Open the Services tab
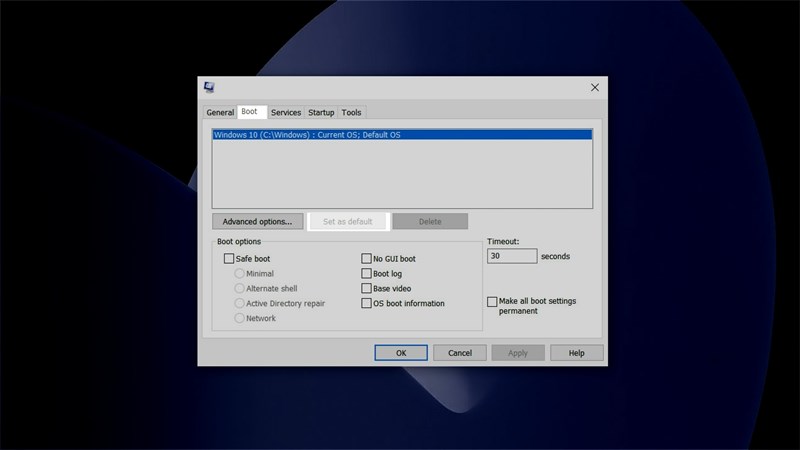 (x=286, y=112)
